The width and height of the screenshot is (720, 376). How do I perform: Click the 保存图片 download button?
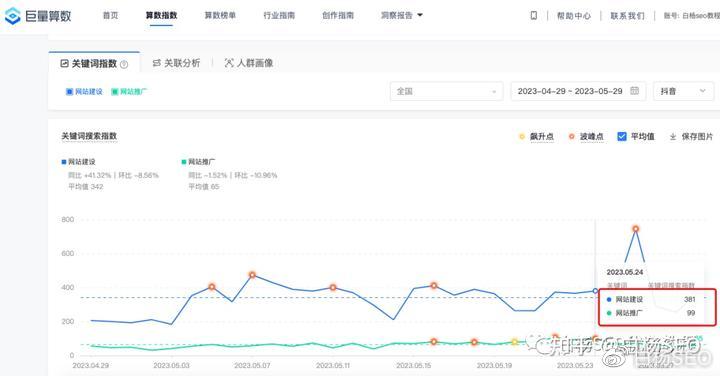pos(691,137)
